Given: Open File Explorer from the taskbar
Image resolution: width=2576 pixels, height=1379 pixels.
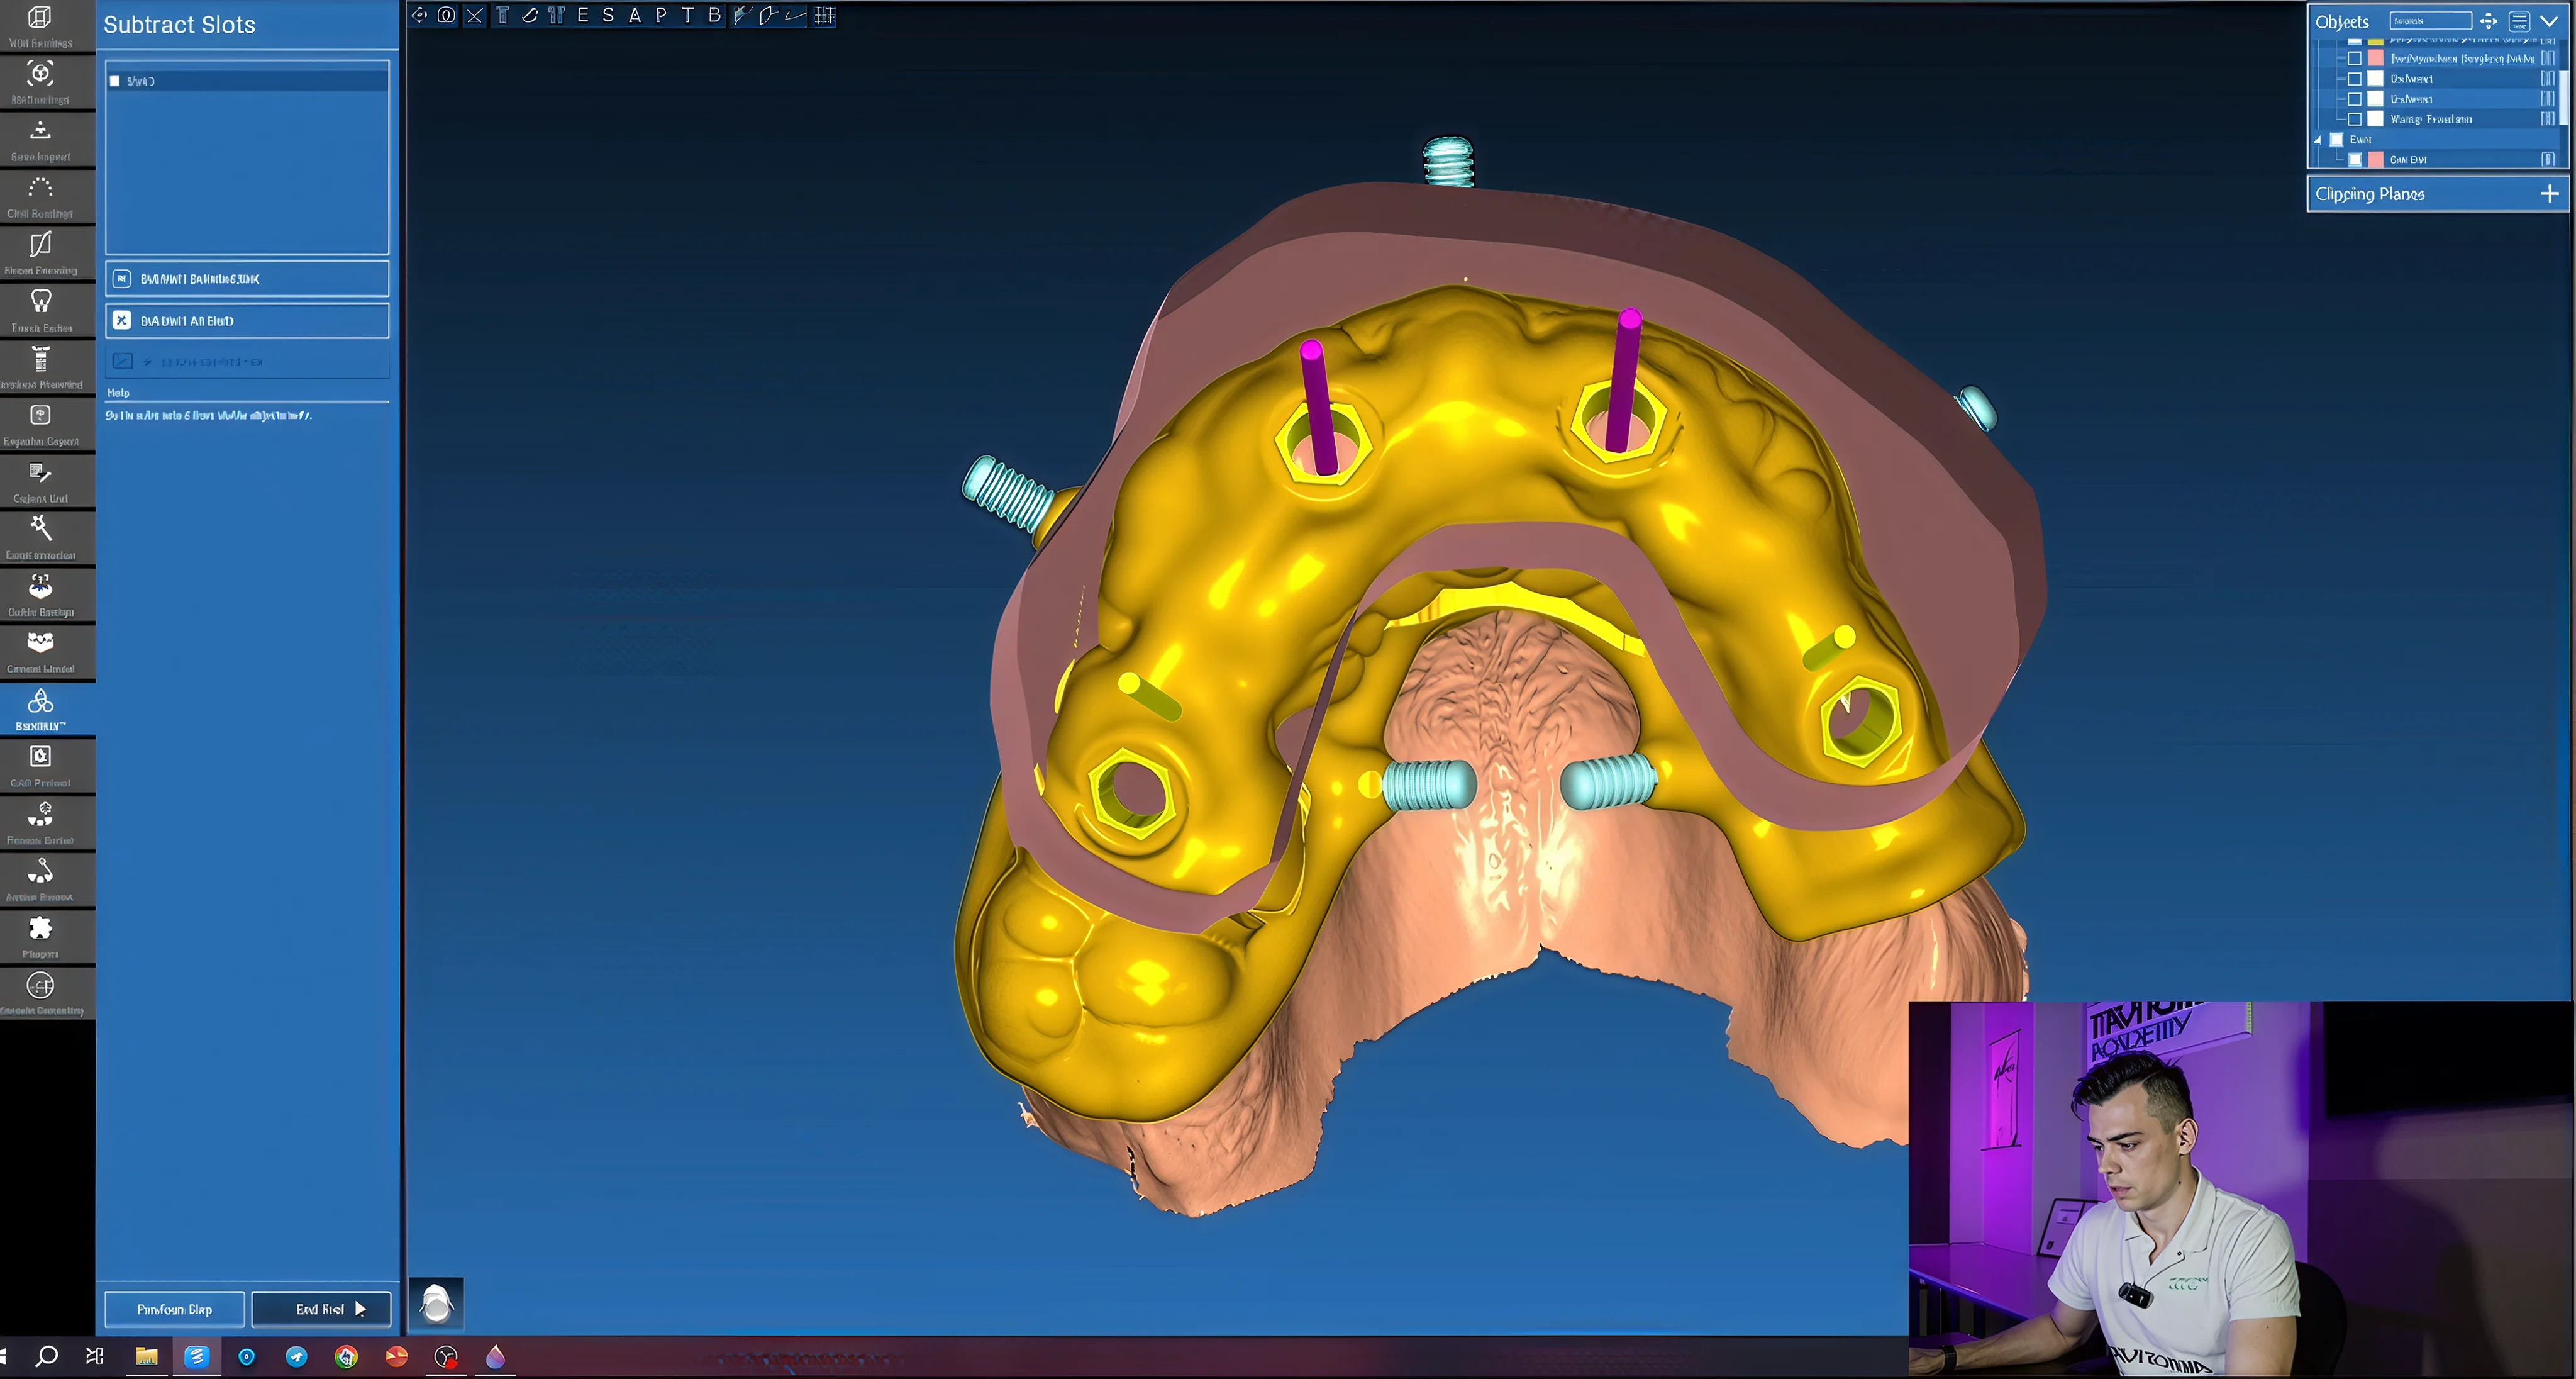Looking at the screenshot, I should (x=146, y=1356).
